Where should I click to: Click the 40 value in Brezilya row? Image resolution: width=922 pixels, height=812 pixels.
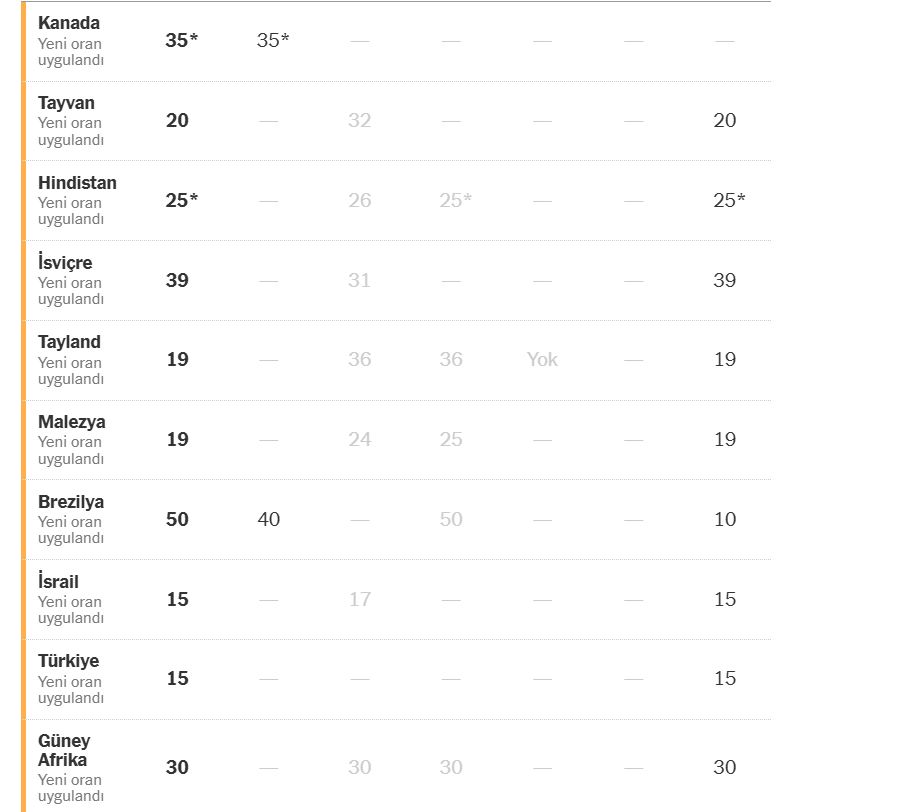268,520
